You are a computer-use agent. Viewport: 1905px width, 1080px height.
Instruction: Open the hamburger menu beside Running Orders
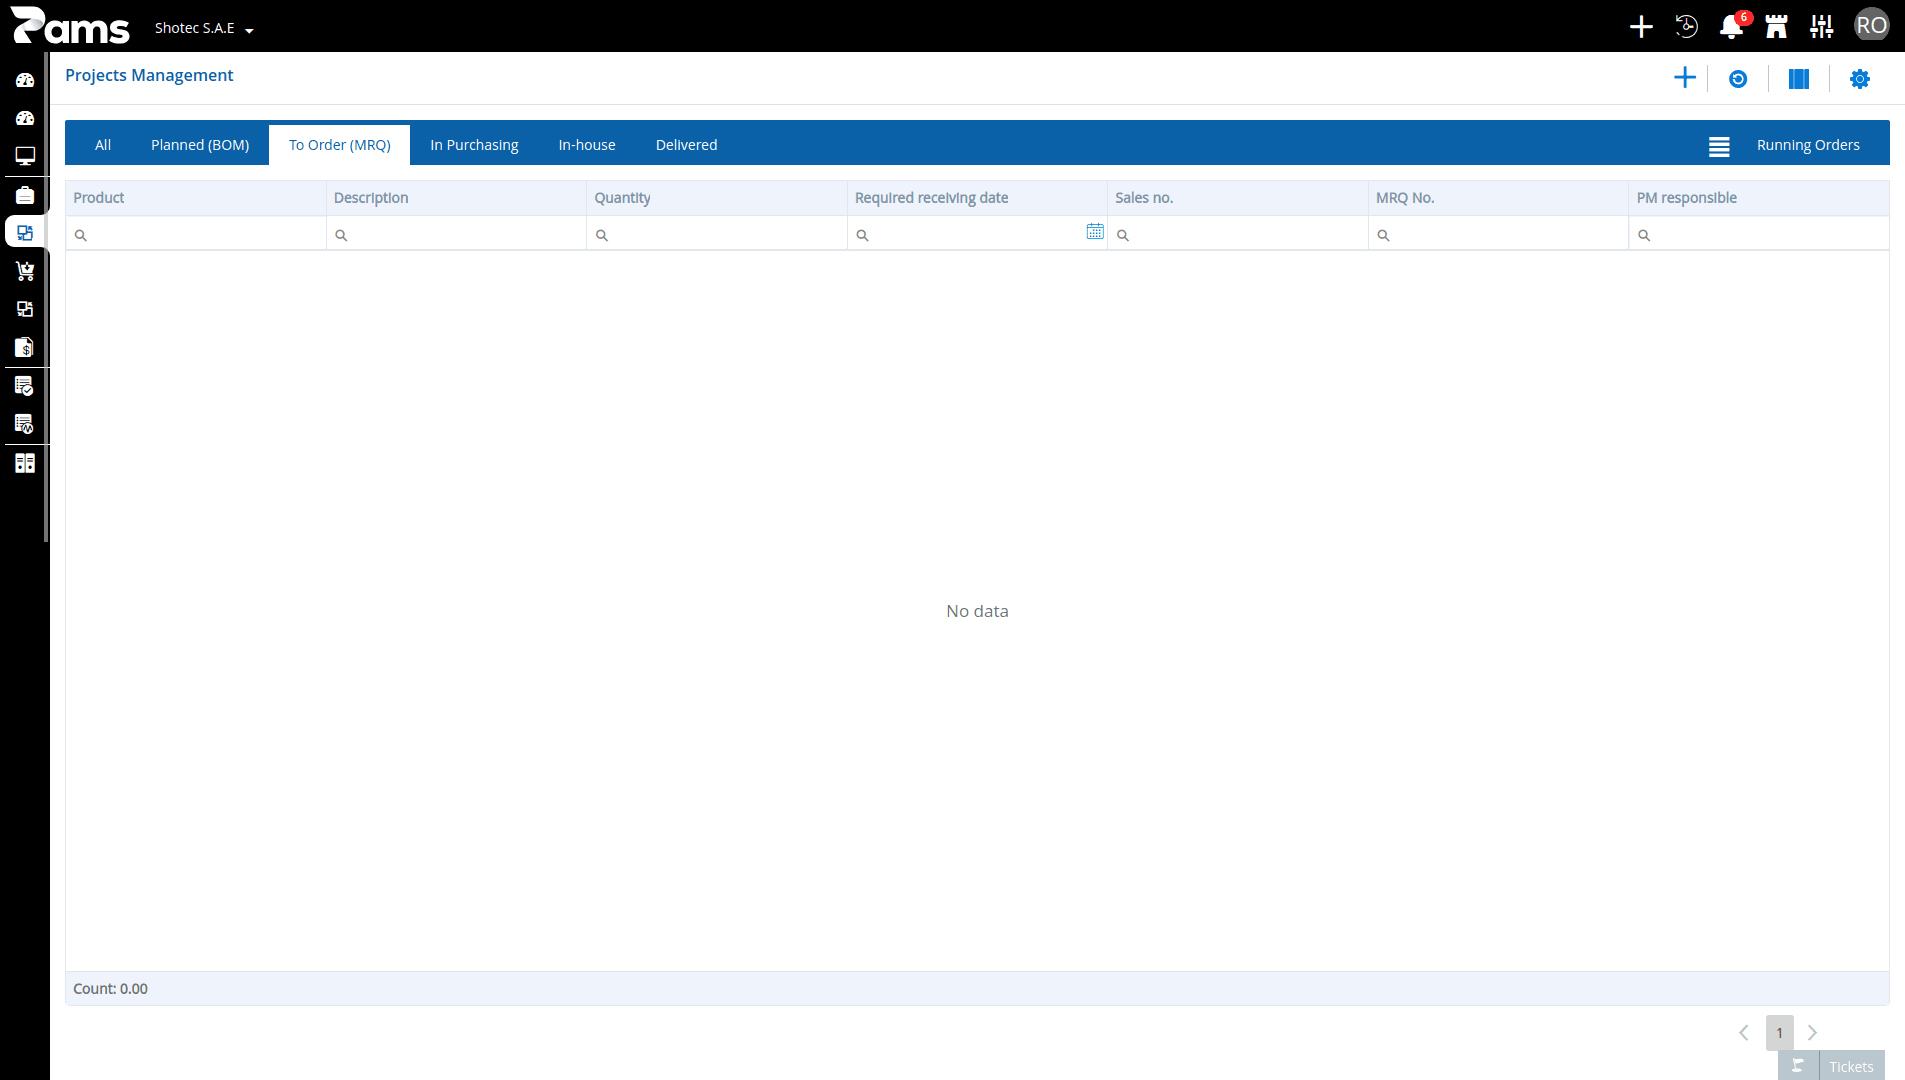coord(1719,146)
